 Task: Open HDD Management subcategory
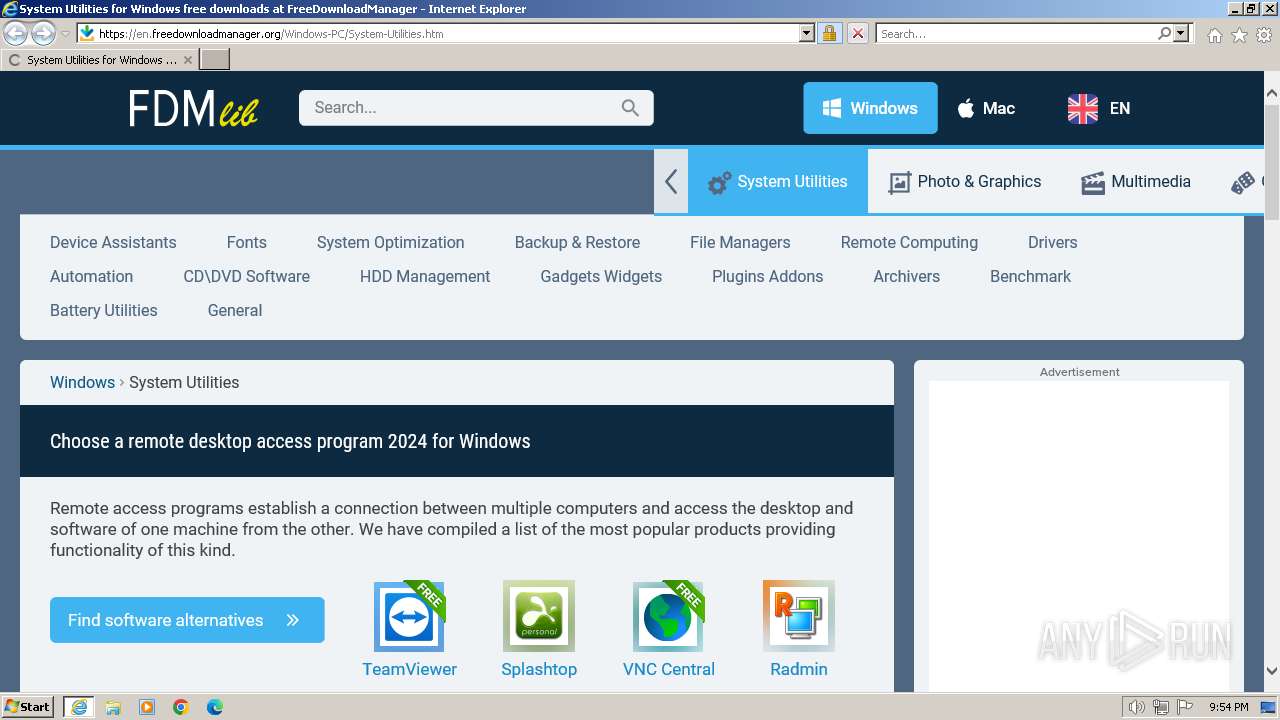[425, 276]
